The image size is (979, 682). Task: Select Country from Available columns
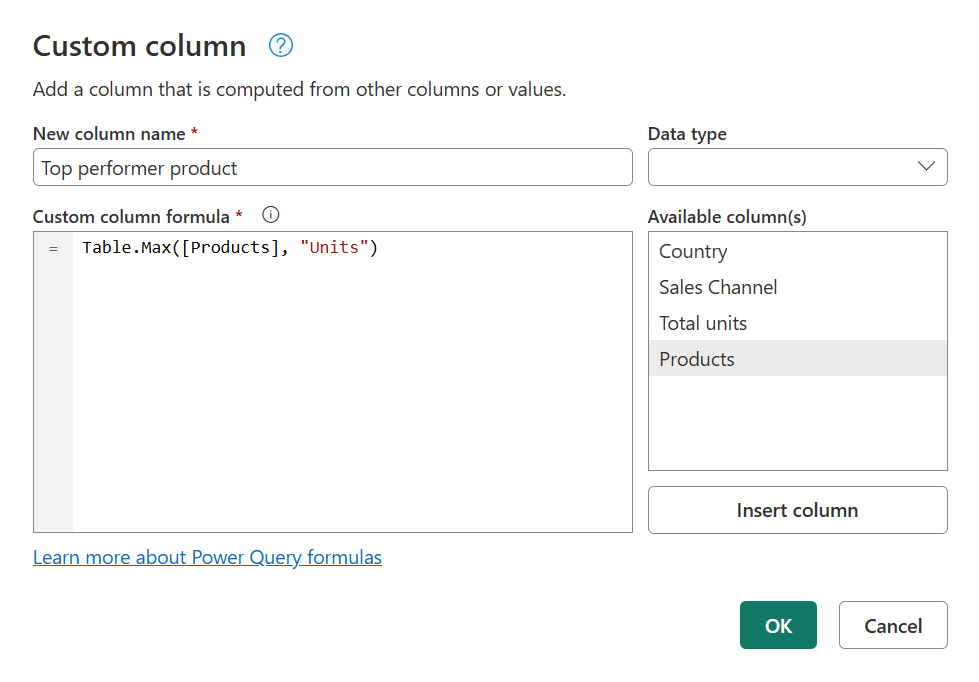(x=692, y=251)
